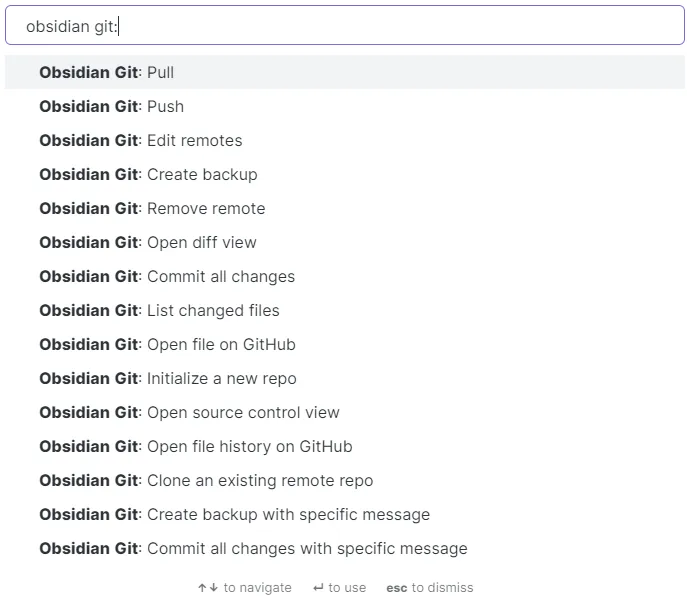Run Create backup with specific message

point(234,514)
